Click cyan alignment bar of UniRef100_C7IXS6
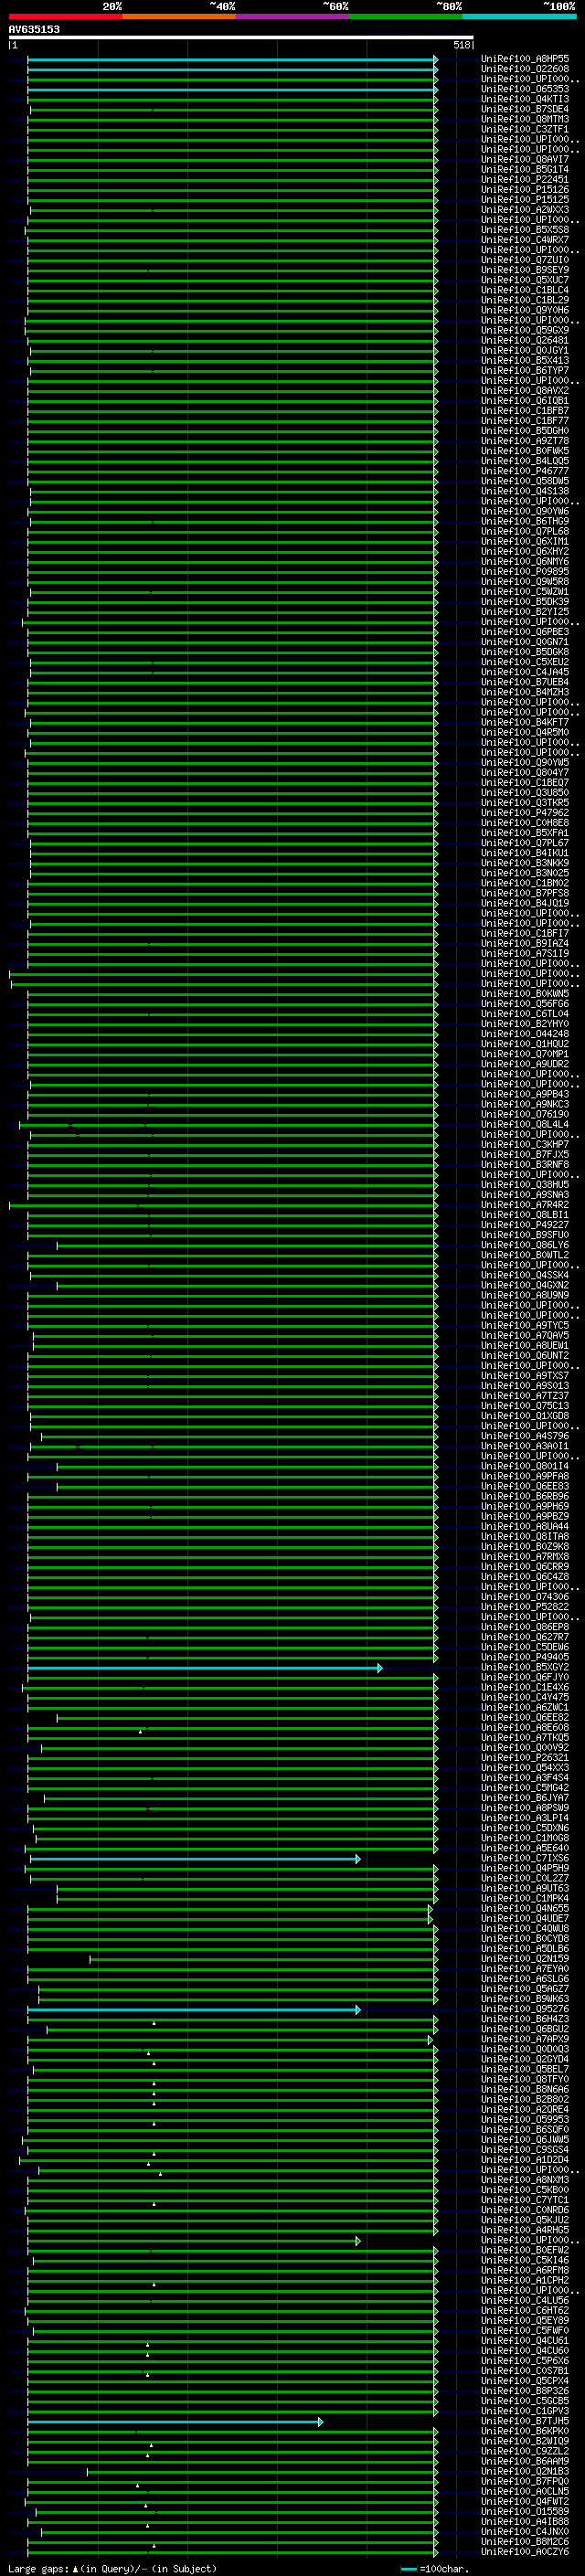The height and width of the screenshot is (2576, 585). 195,1859
